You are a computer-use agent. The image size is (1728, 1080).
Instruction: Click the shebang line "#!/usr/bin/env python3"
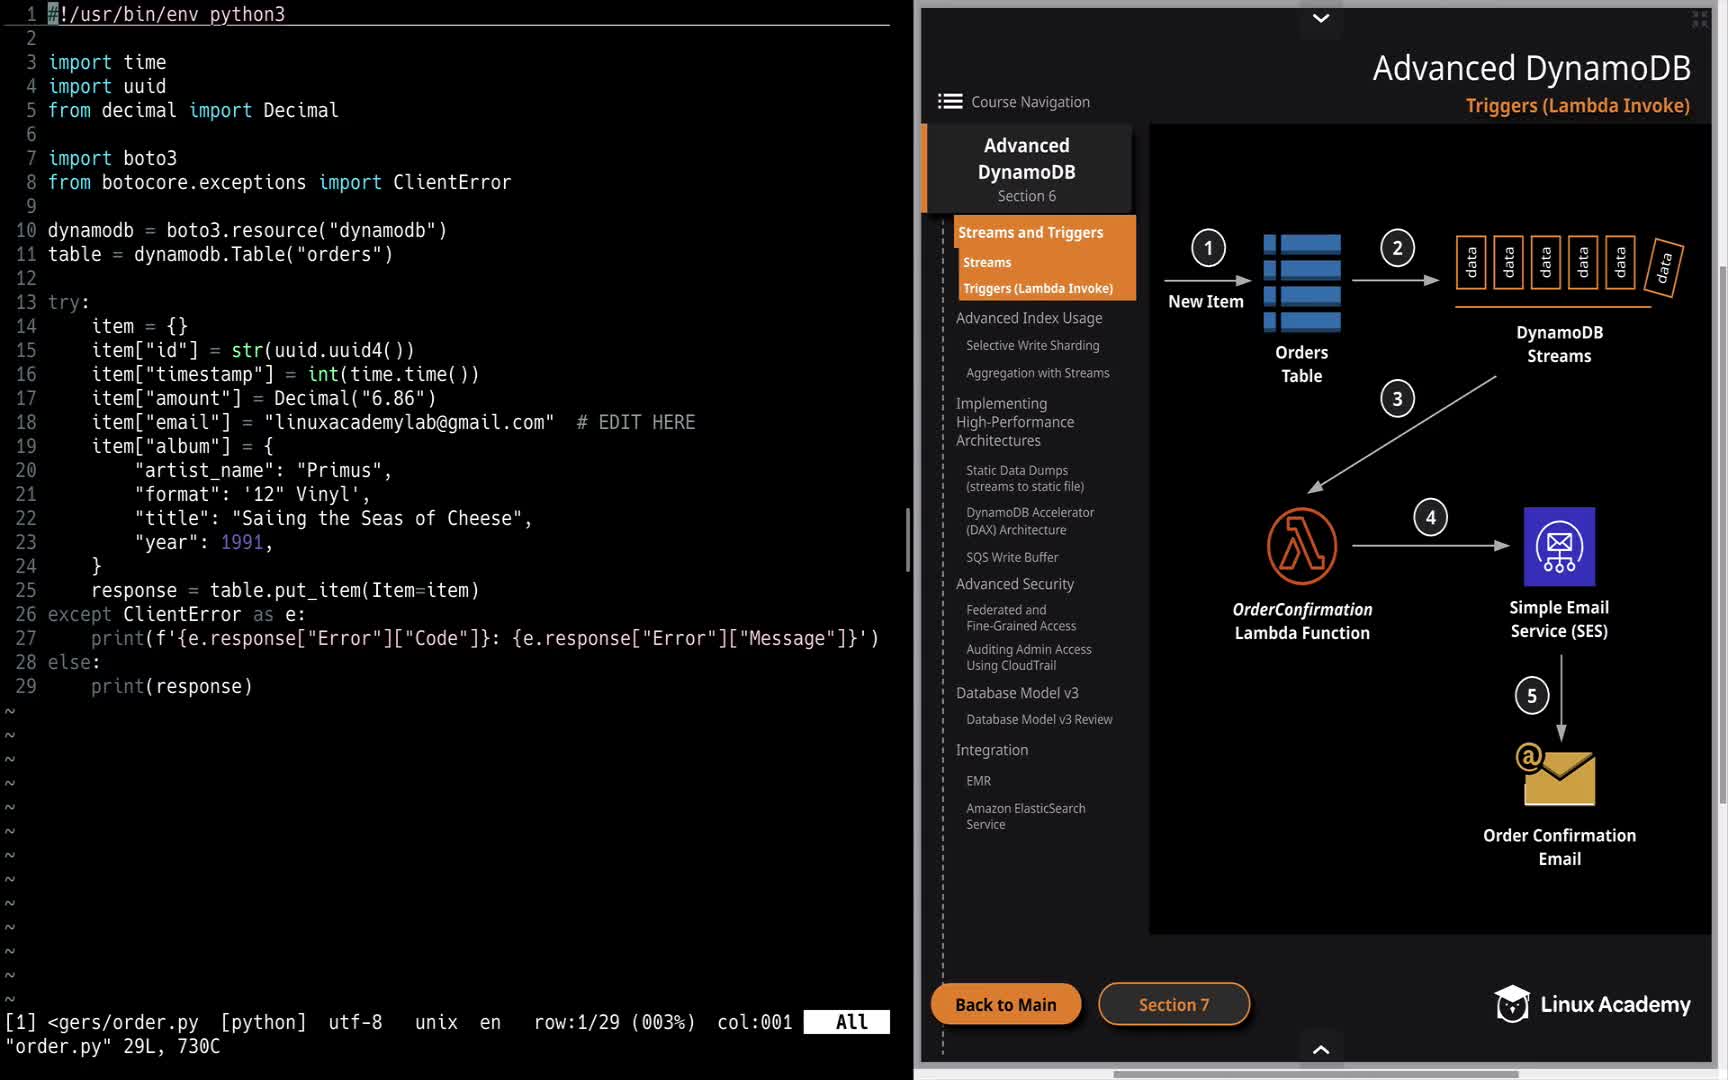coord(167,14)
